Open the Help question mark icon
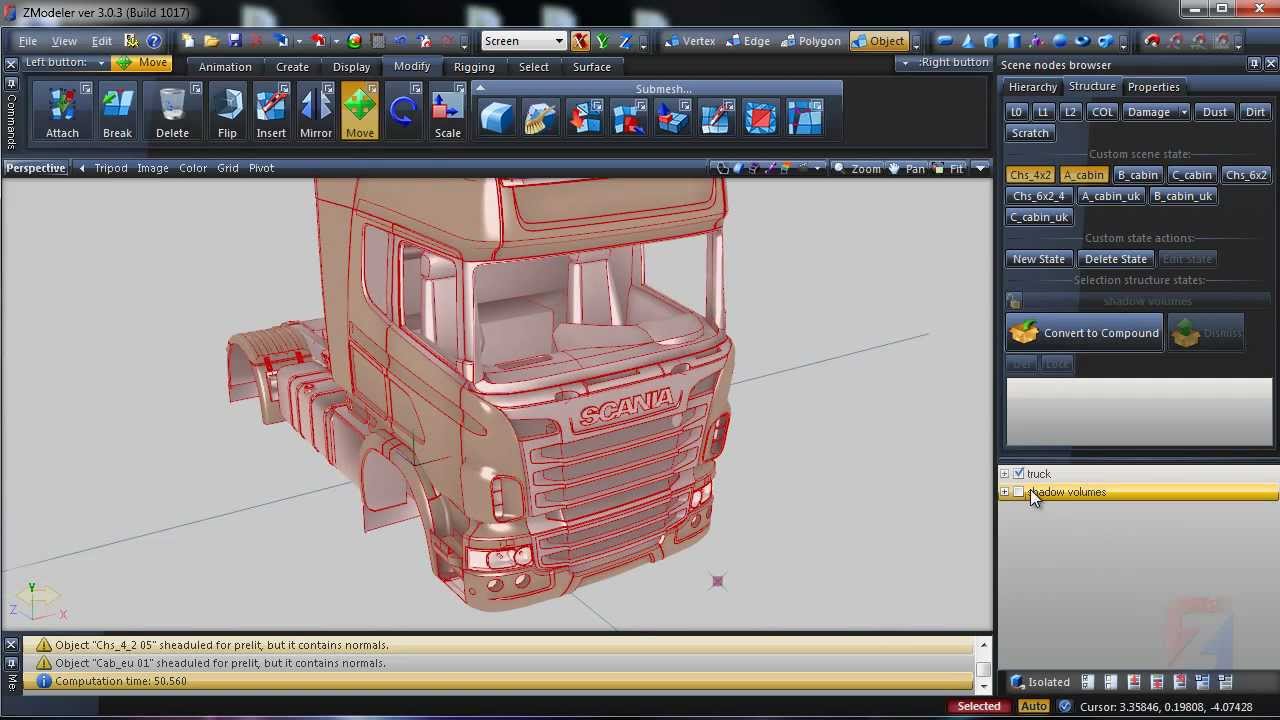The image size is (1280, 720). (x=154, y=41)
